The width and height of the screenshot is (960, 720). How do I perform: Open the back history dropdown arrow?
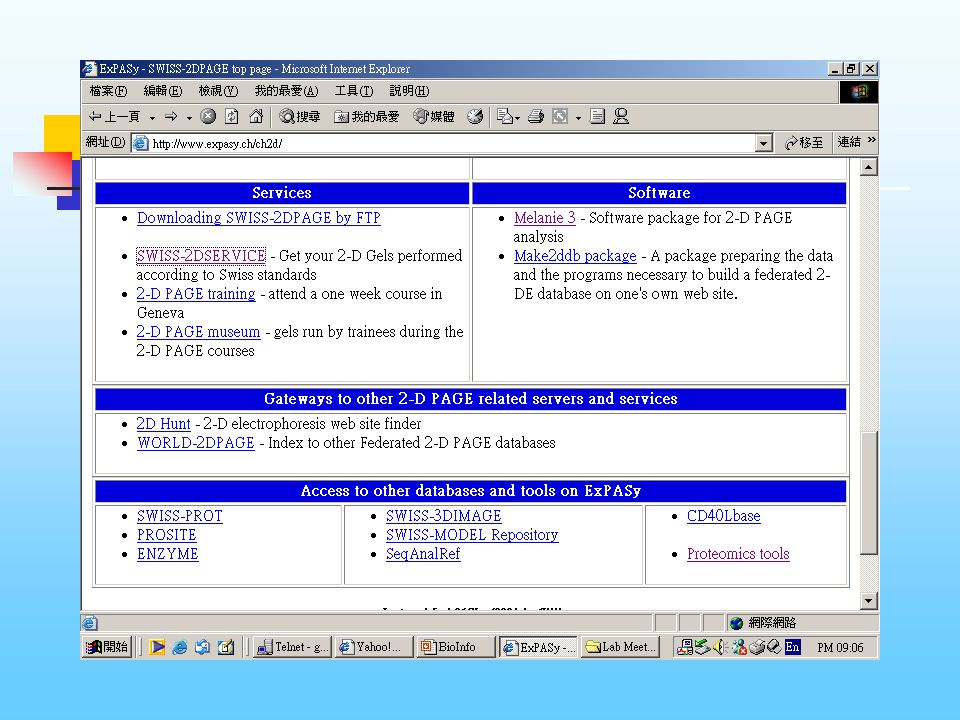click(152, 117)
